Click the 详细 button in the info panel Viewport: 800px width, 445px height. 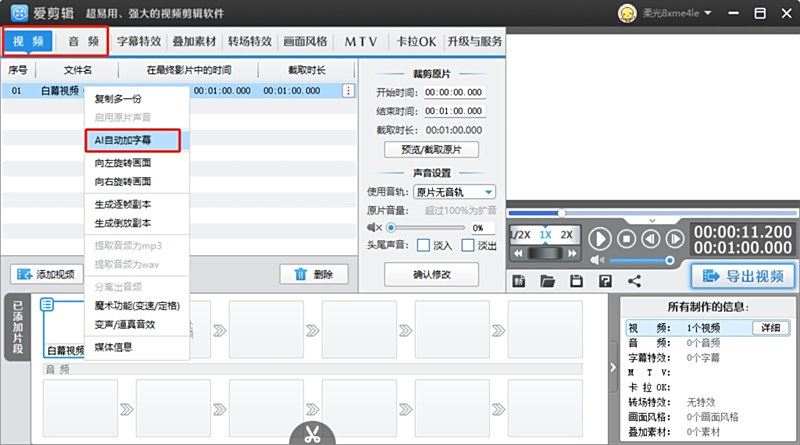point(770,328)
